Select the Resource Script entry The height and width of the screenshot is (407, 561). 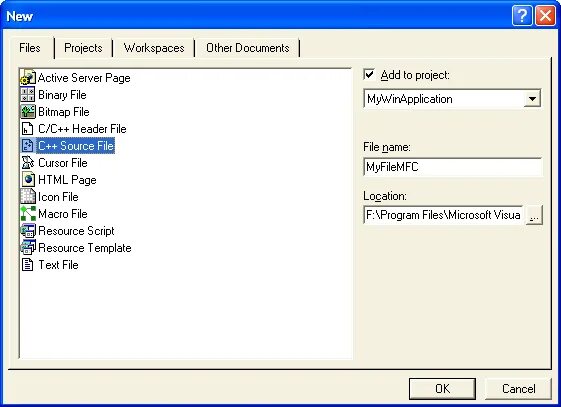76,231
